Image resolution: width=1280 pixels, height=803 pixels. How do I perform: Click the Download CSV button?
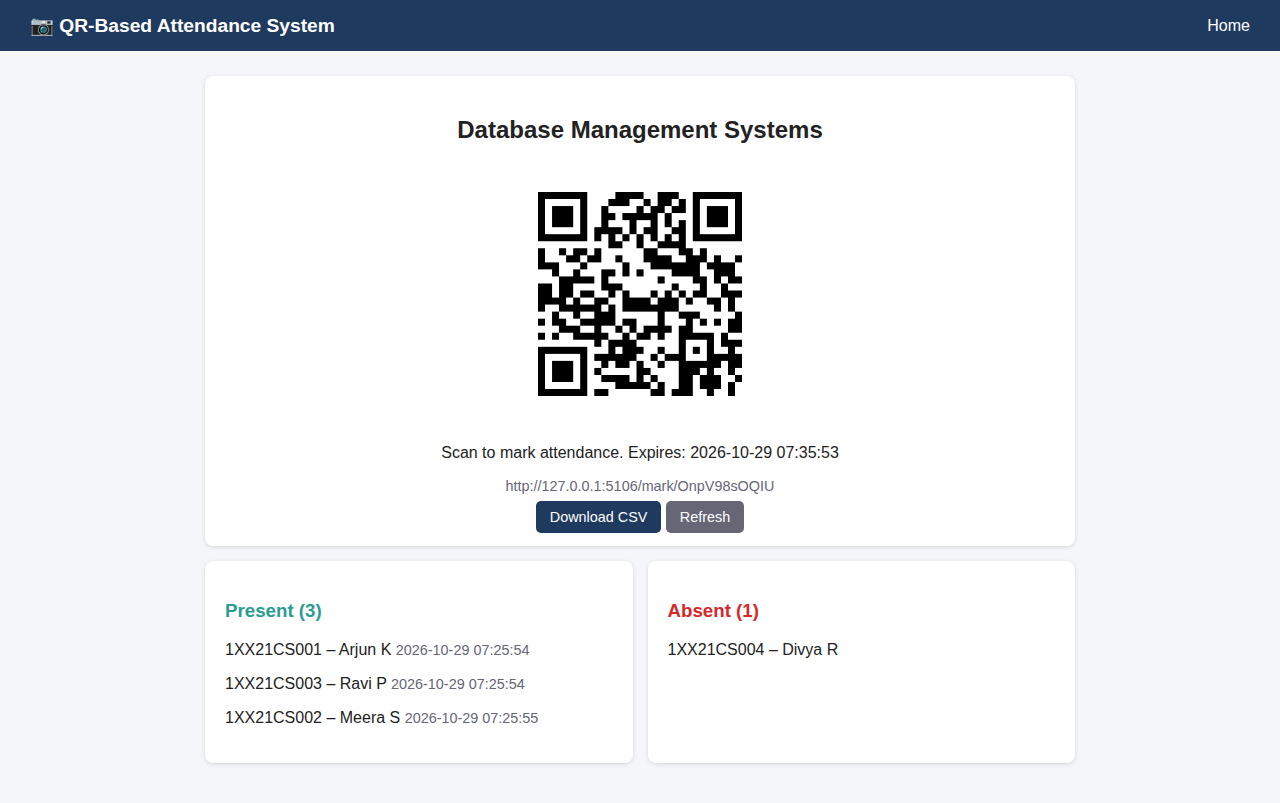(x=598, y=517)
